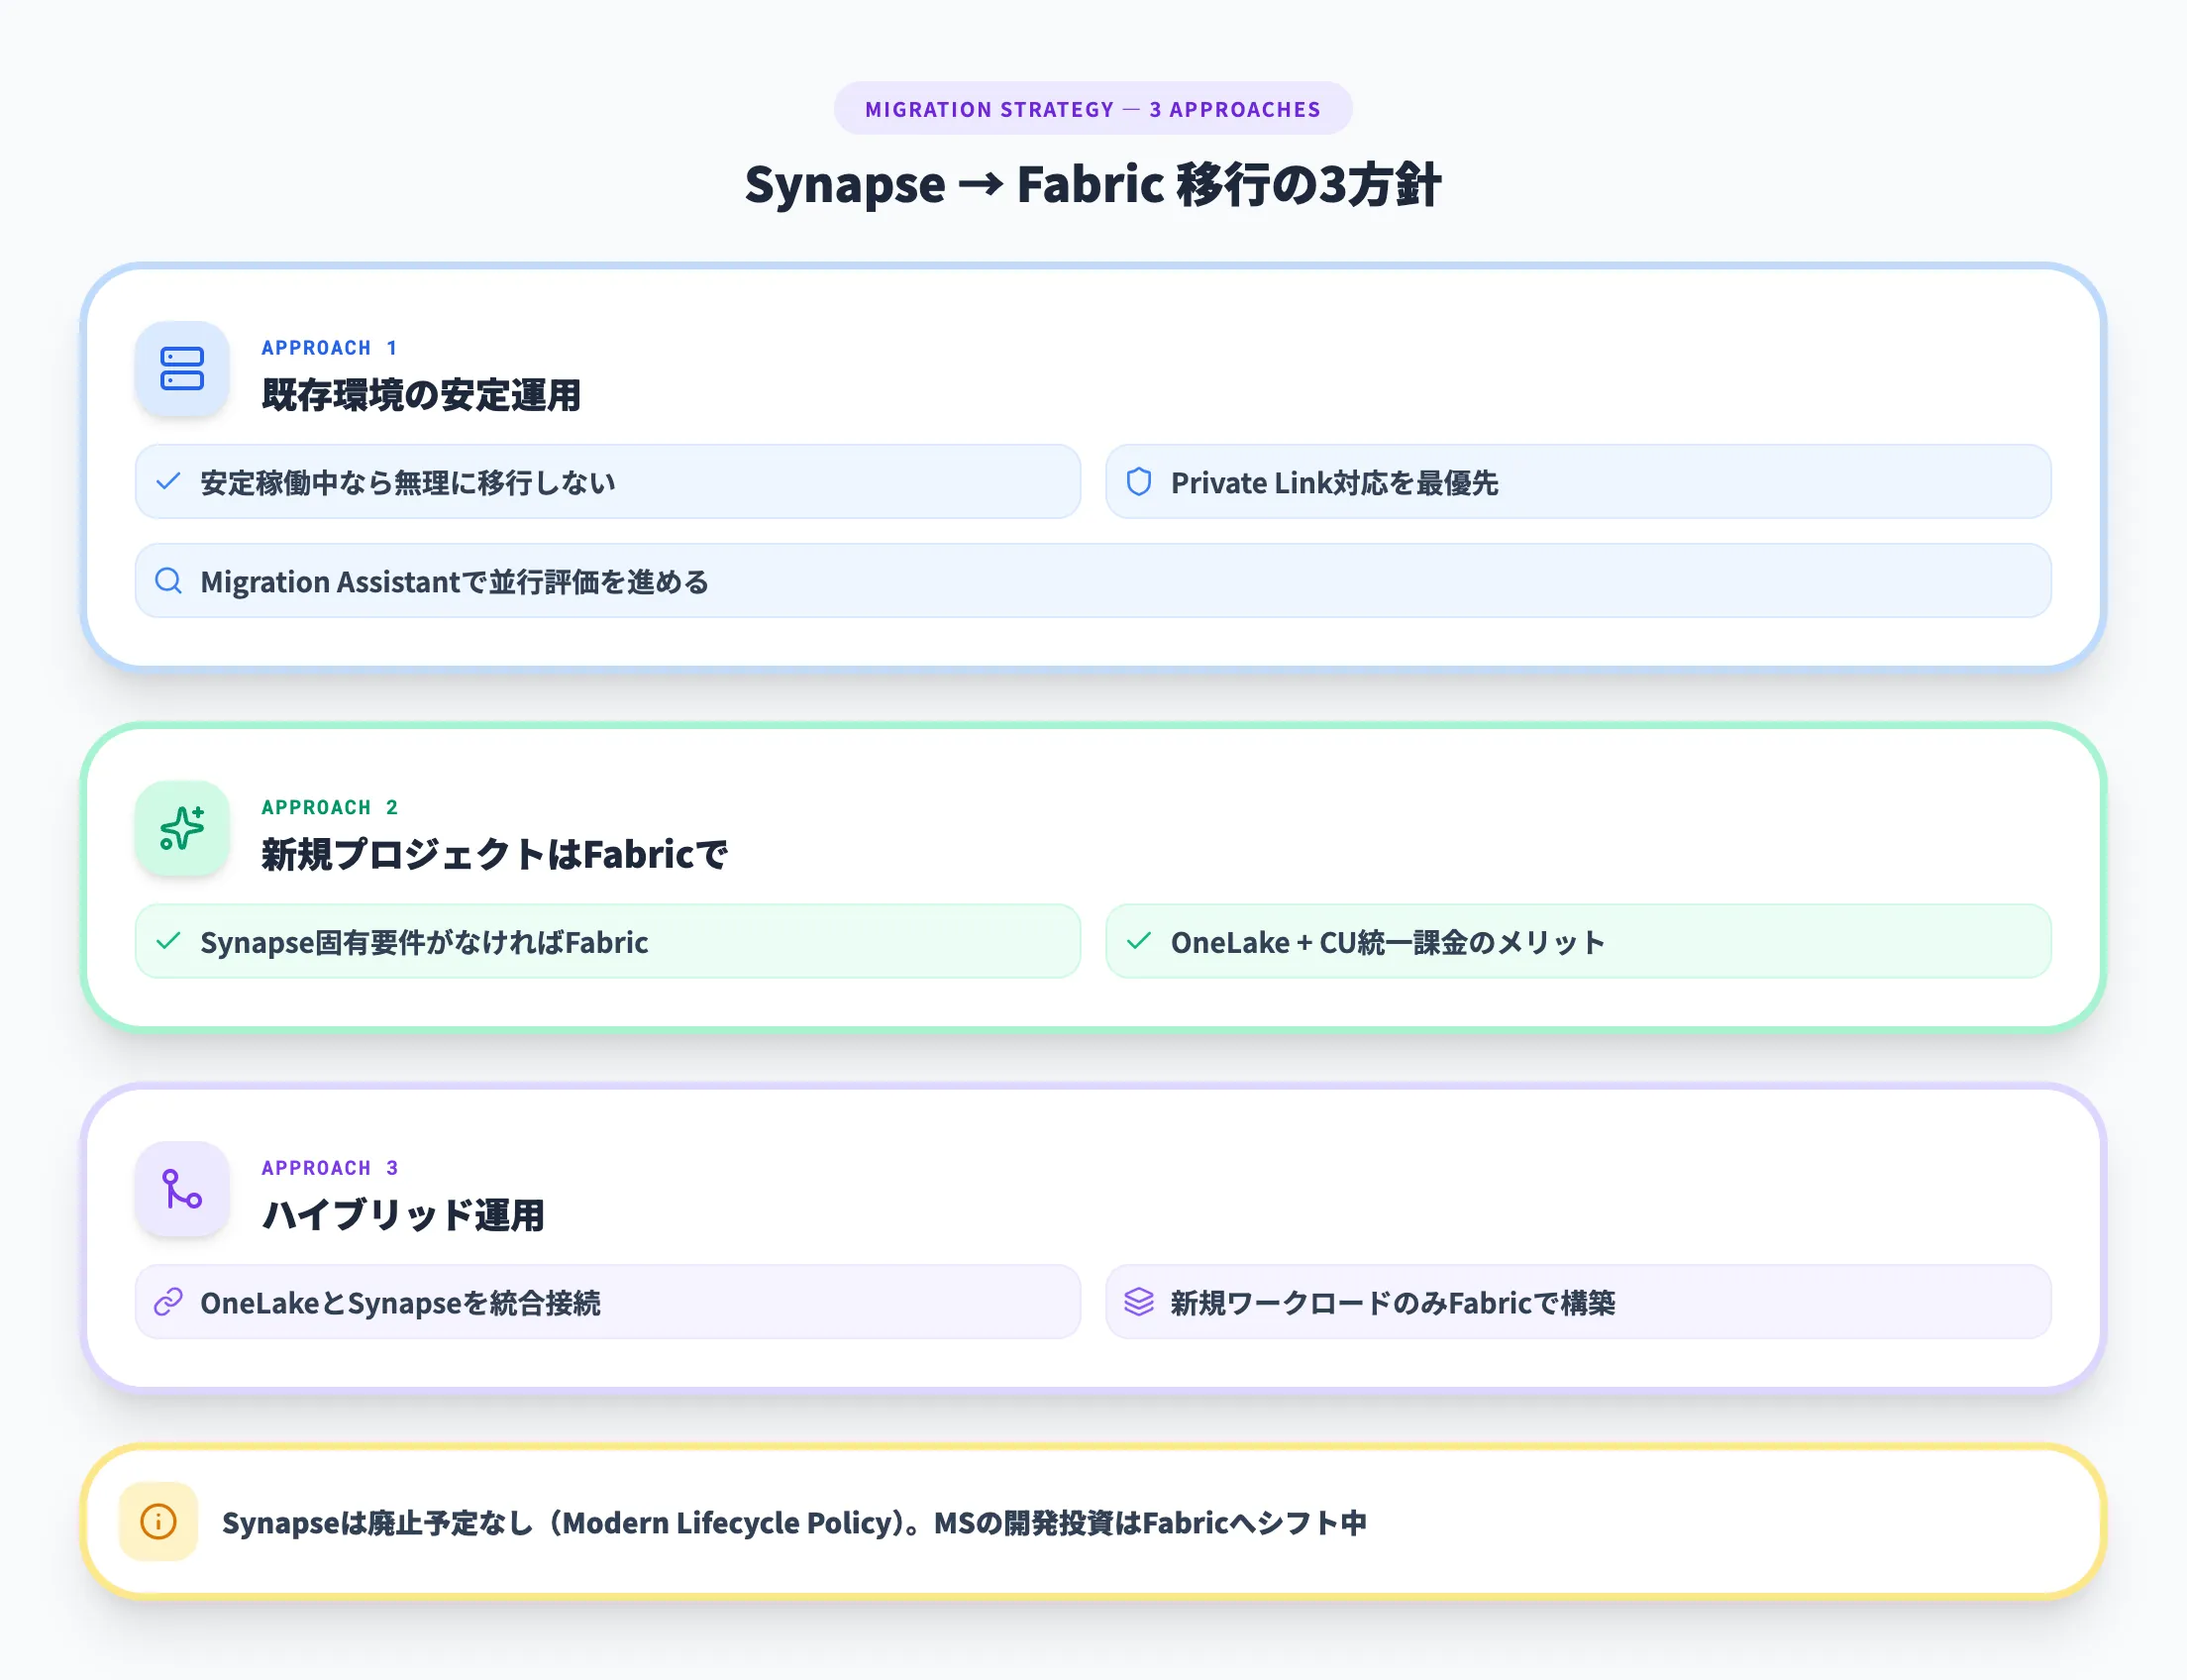The width and height of the screenshot is (2187, 1680).
Task: Click the sparkles icon for Approach 2
Action: pyautogui.click(x=182, y=828)
